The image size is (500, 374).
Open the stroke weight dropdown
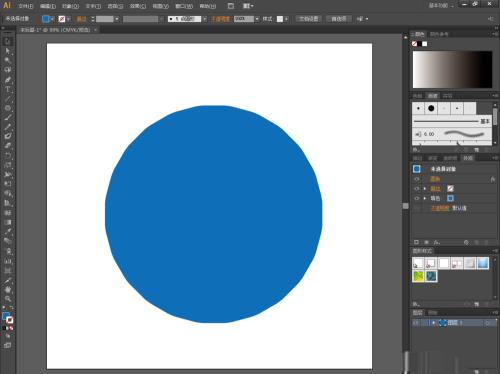[117, 19]
